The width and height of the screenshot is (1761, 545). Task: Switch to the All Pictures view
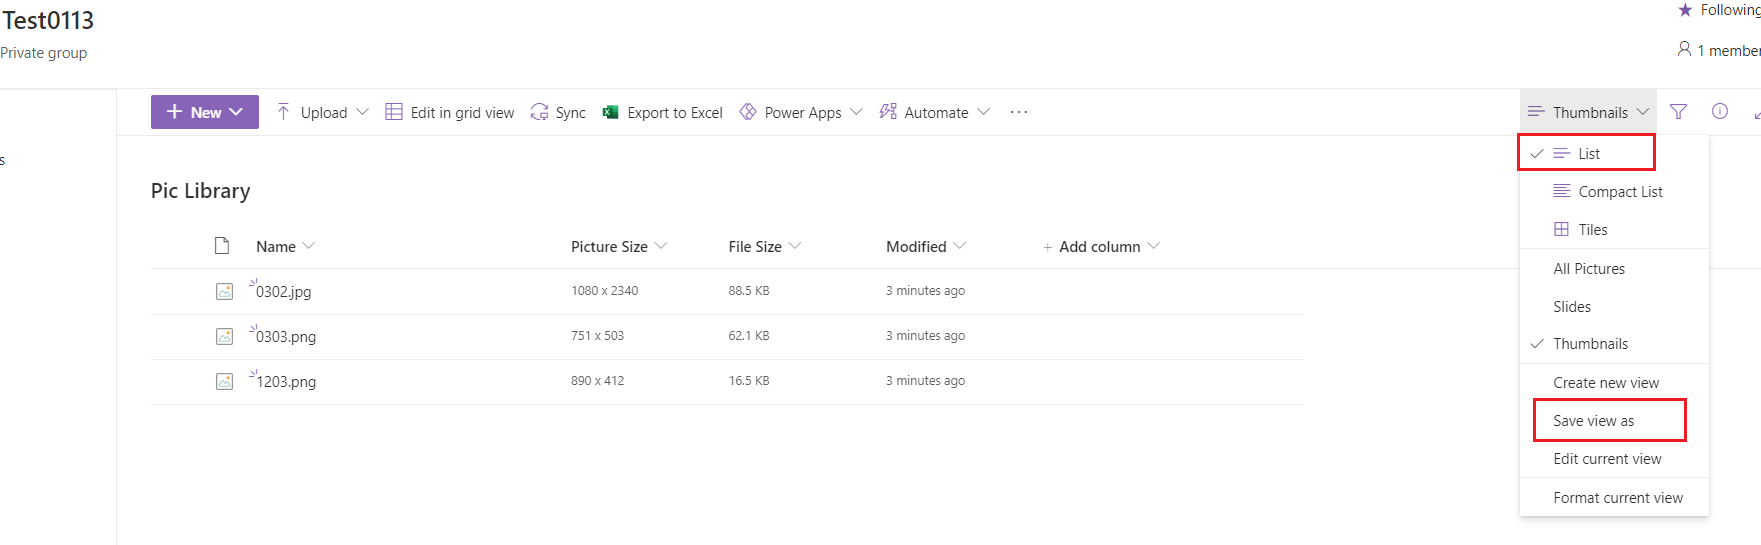[x=1614, y=268]
